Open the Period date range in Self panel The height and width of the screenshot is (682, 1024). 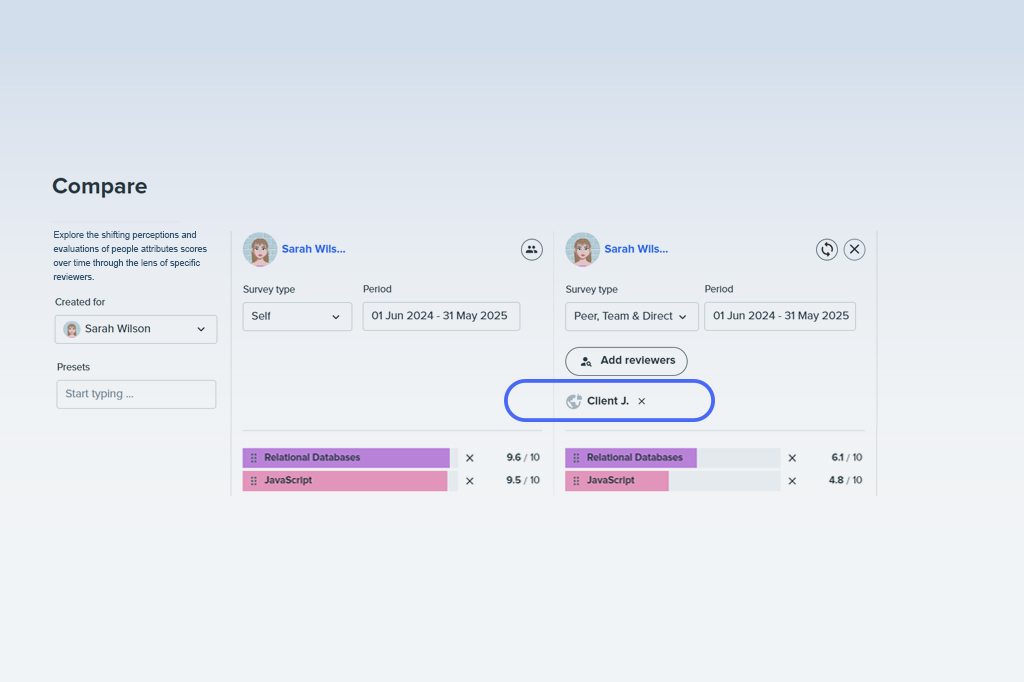441,316
